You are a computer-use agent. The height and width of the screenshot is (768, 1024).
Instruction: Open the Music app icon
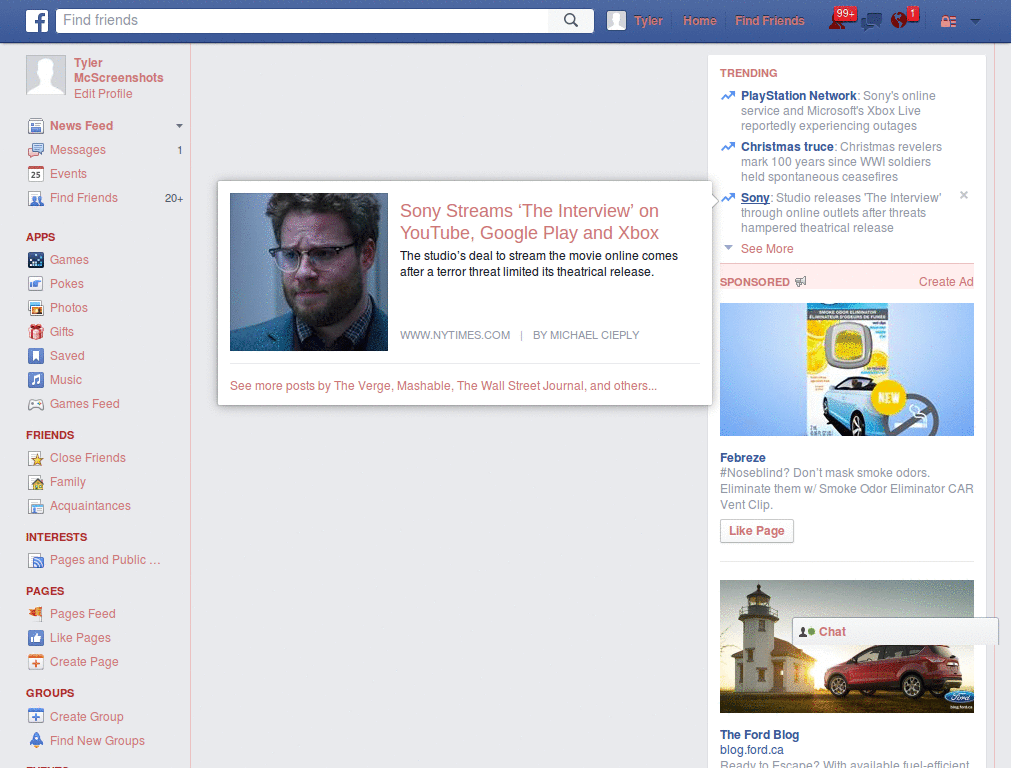coord(34,379)
